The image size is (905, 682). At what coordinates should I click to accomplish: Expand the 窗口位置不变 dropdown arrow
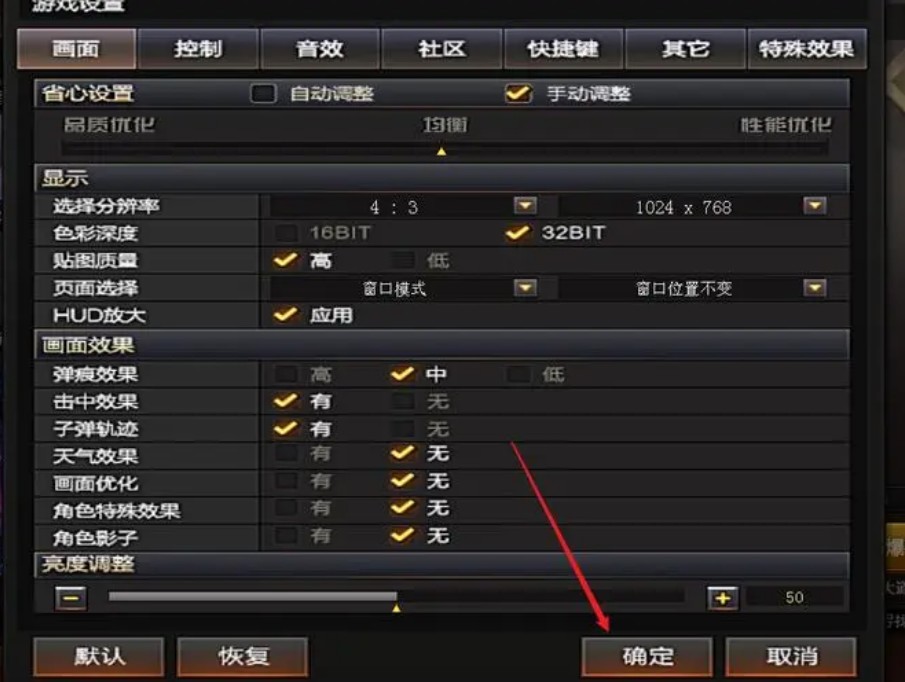click(x=814, y=288)
